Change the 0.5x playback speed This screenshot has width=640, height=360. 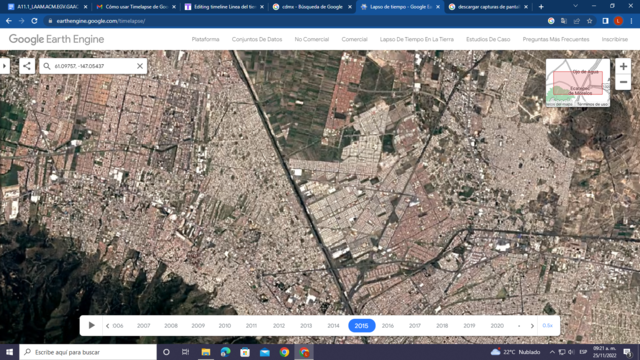click(547, 325)
